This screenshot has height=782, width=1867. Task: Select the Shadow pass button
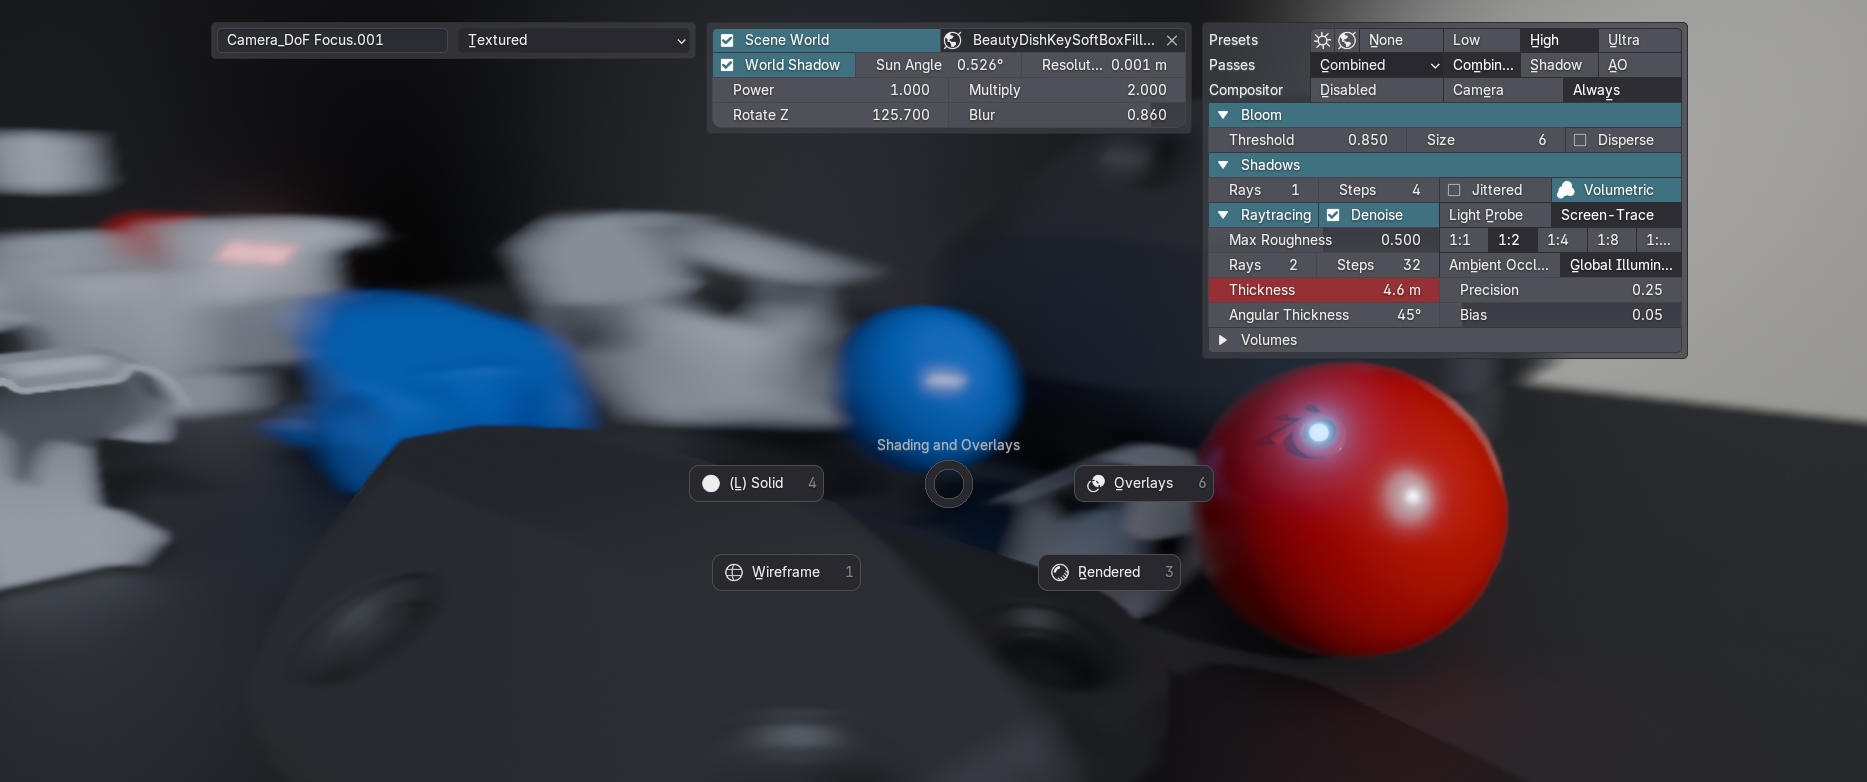1559,65
